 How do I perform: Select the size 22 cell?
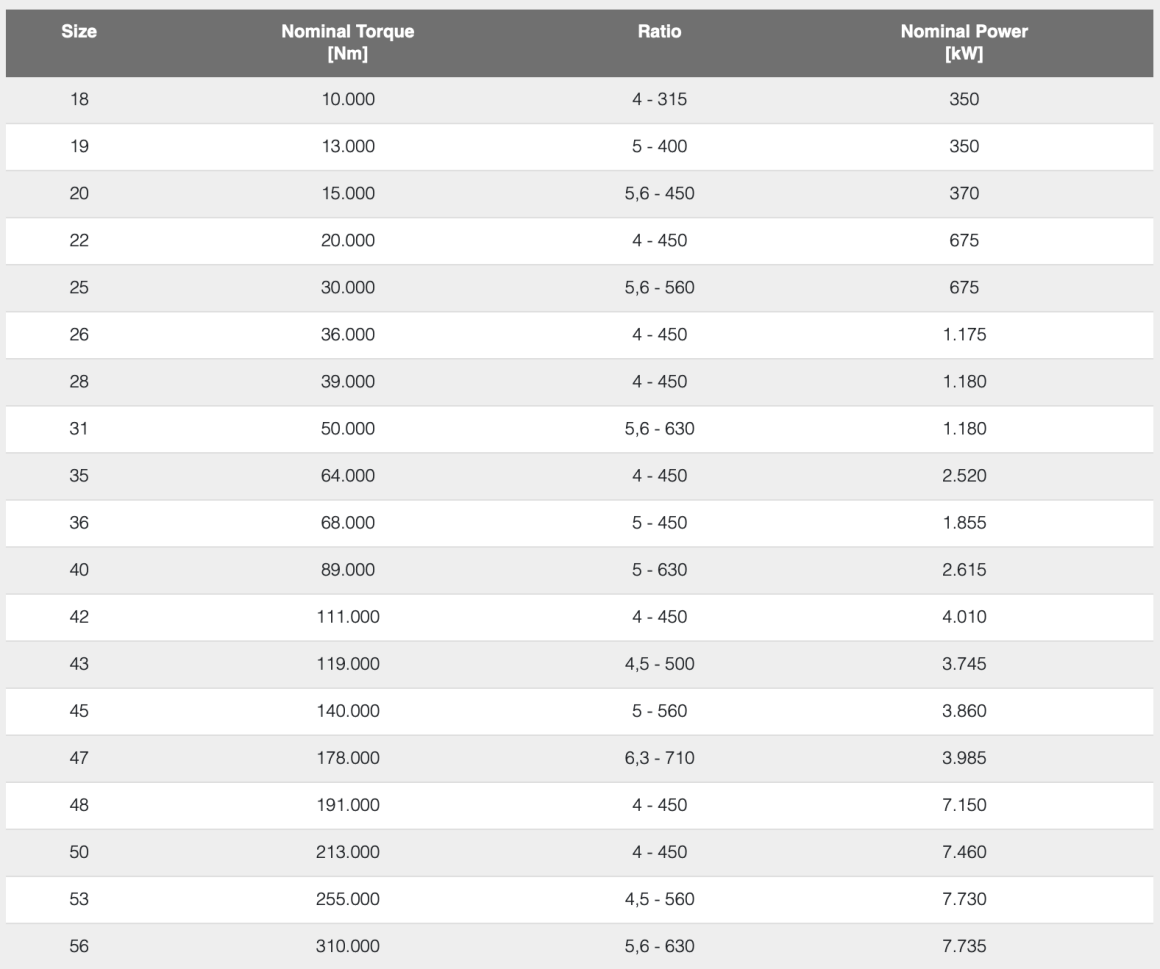click(x=79, y=241)
